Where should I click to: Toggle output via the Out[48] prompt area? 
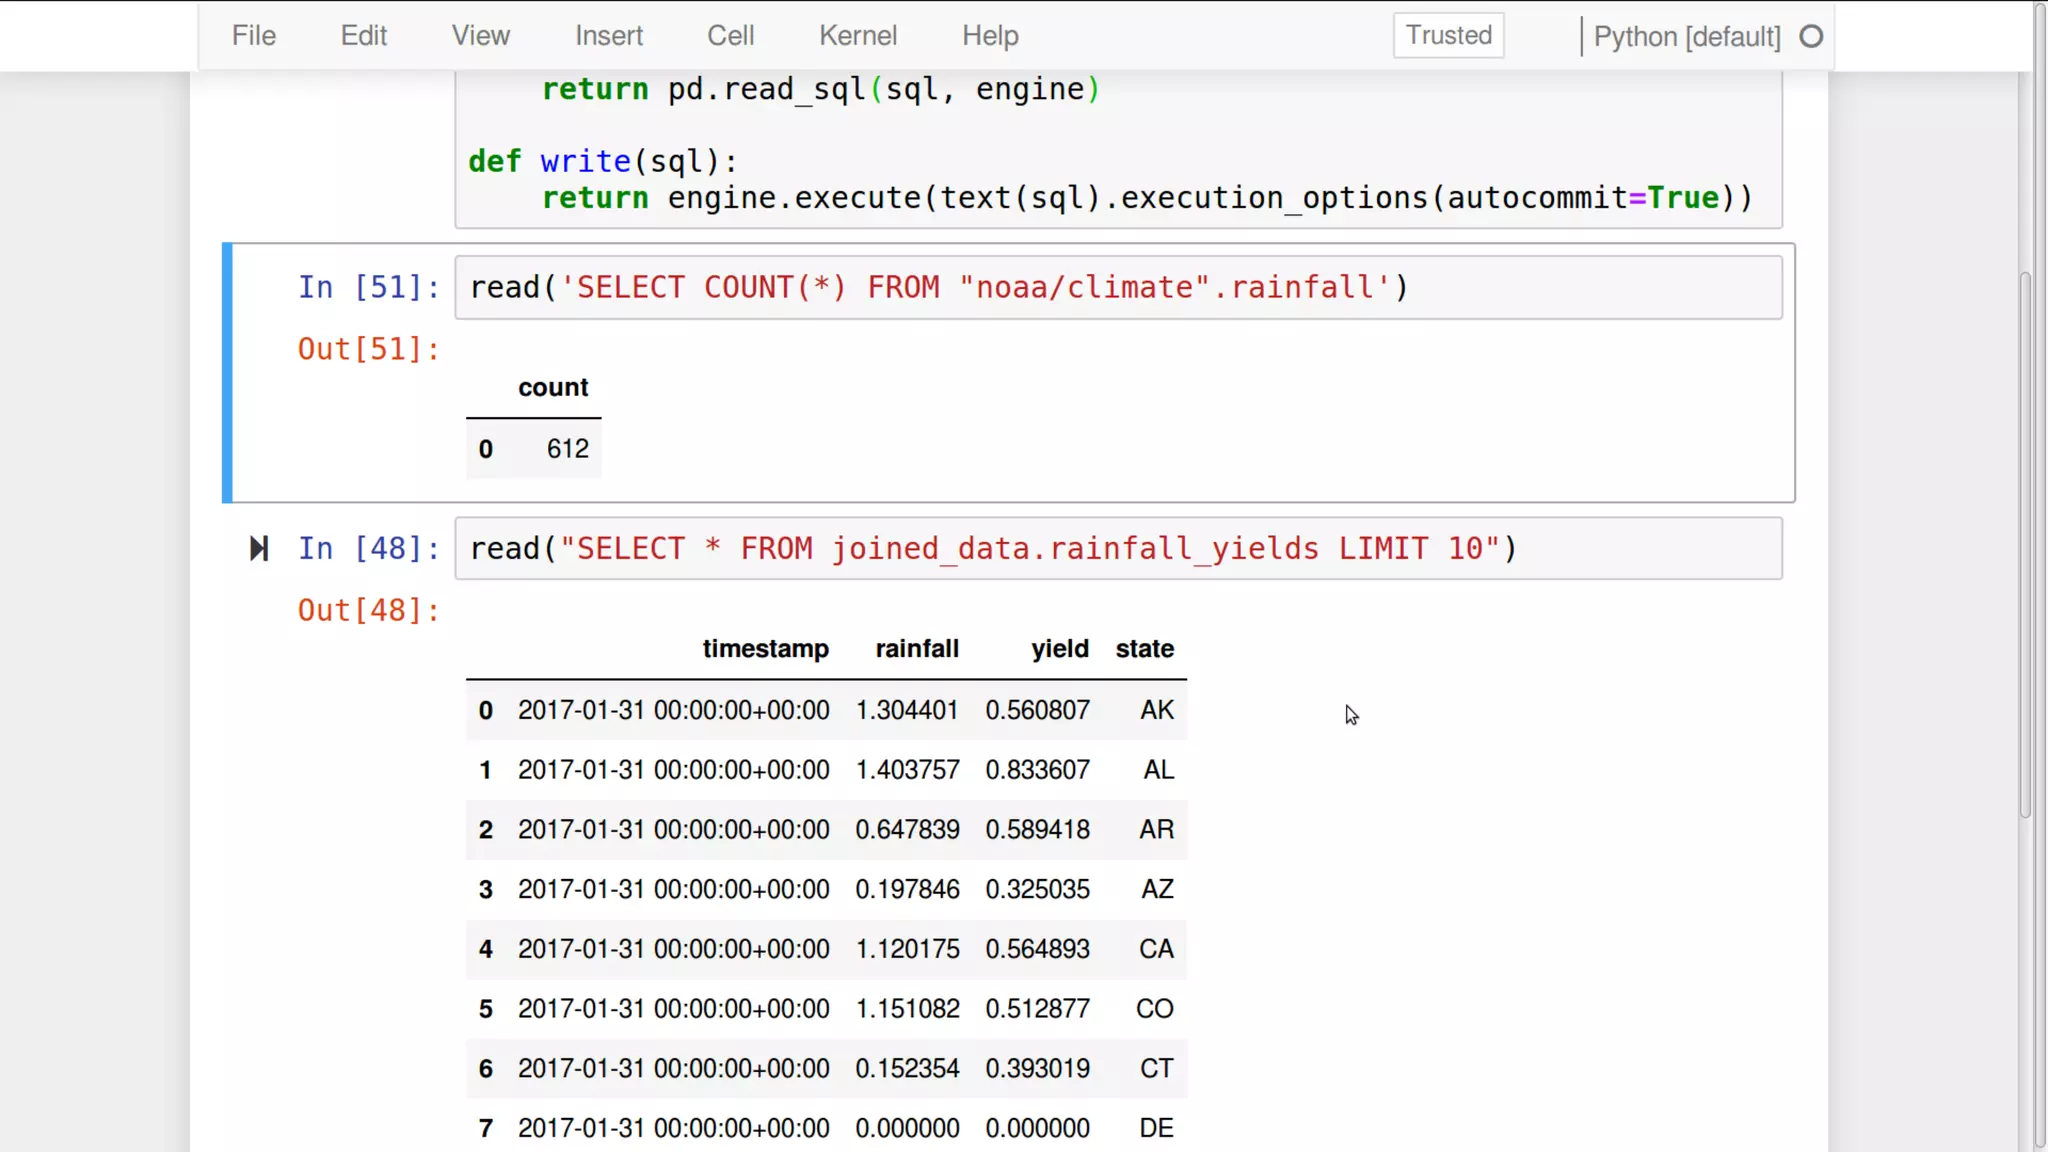[x=368, y=610]
